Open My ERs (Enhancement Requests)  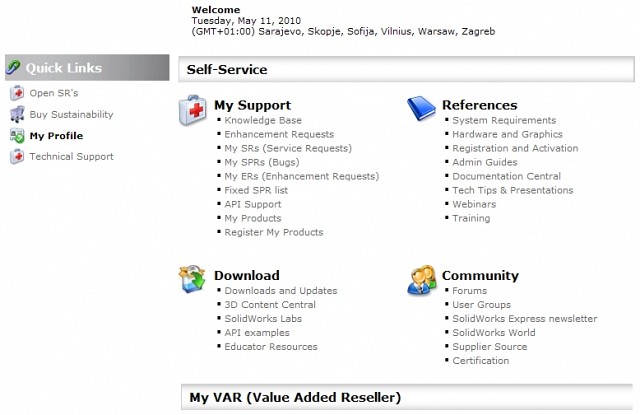tap(302, 176)
